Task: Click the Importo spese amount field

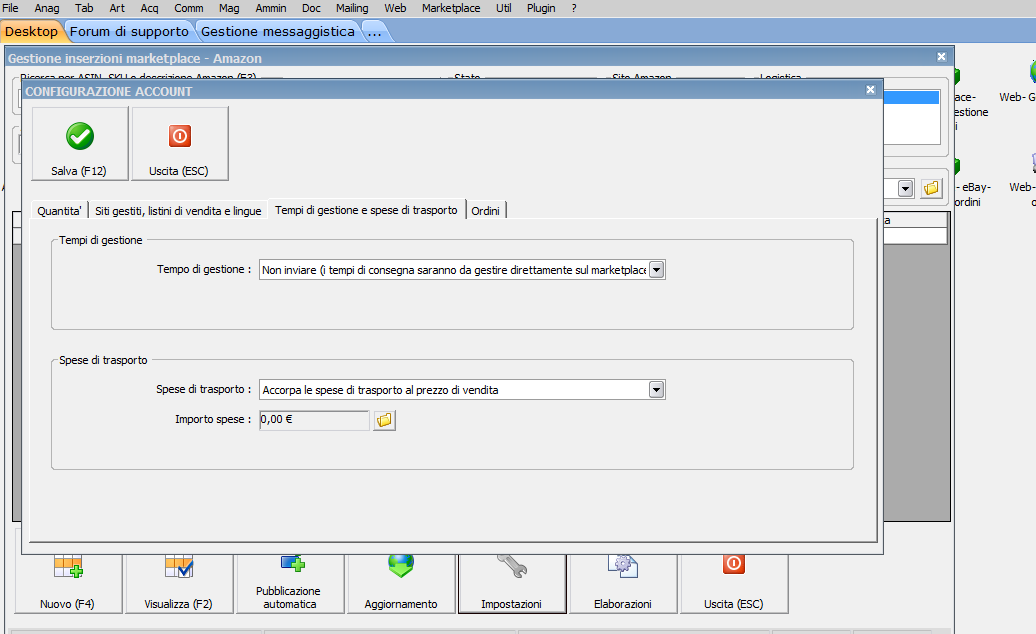Action: tap(314, 420)
